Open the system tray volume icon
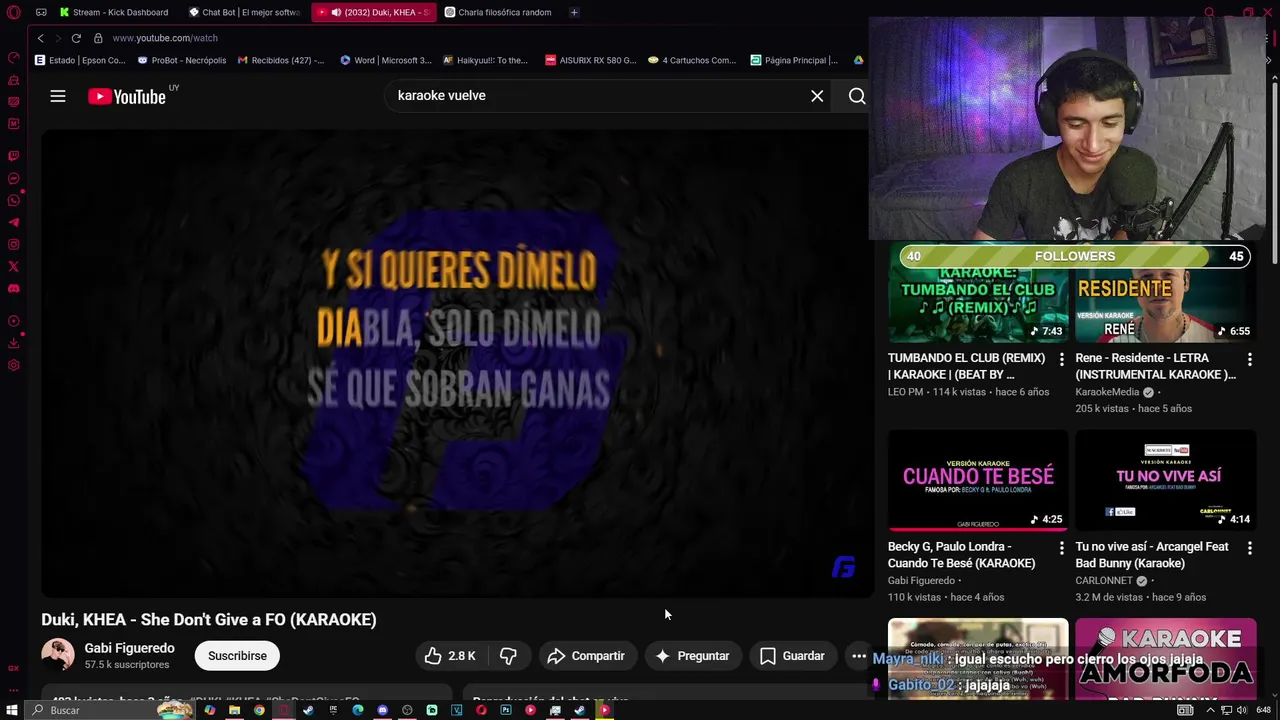This screenshot has width=1280, height=720. [x=1240, y=710]
